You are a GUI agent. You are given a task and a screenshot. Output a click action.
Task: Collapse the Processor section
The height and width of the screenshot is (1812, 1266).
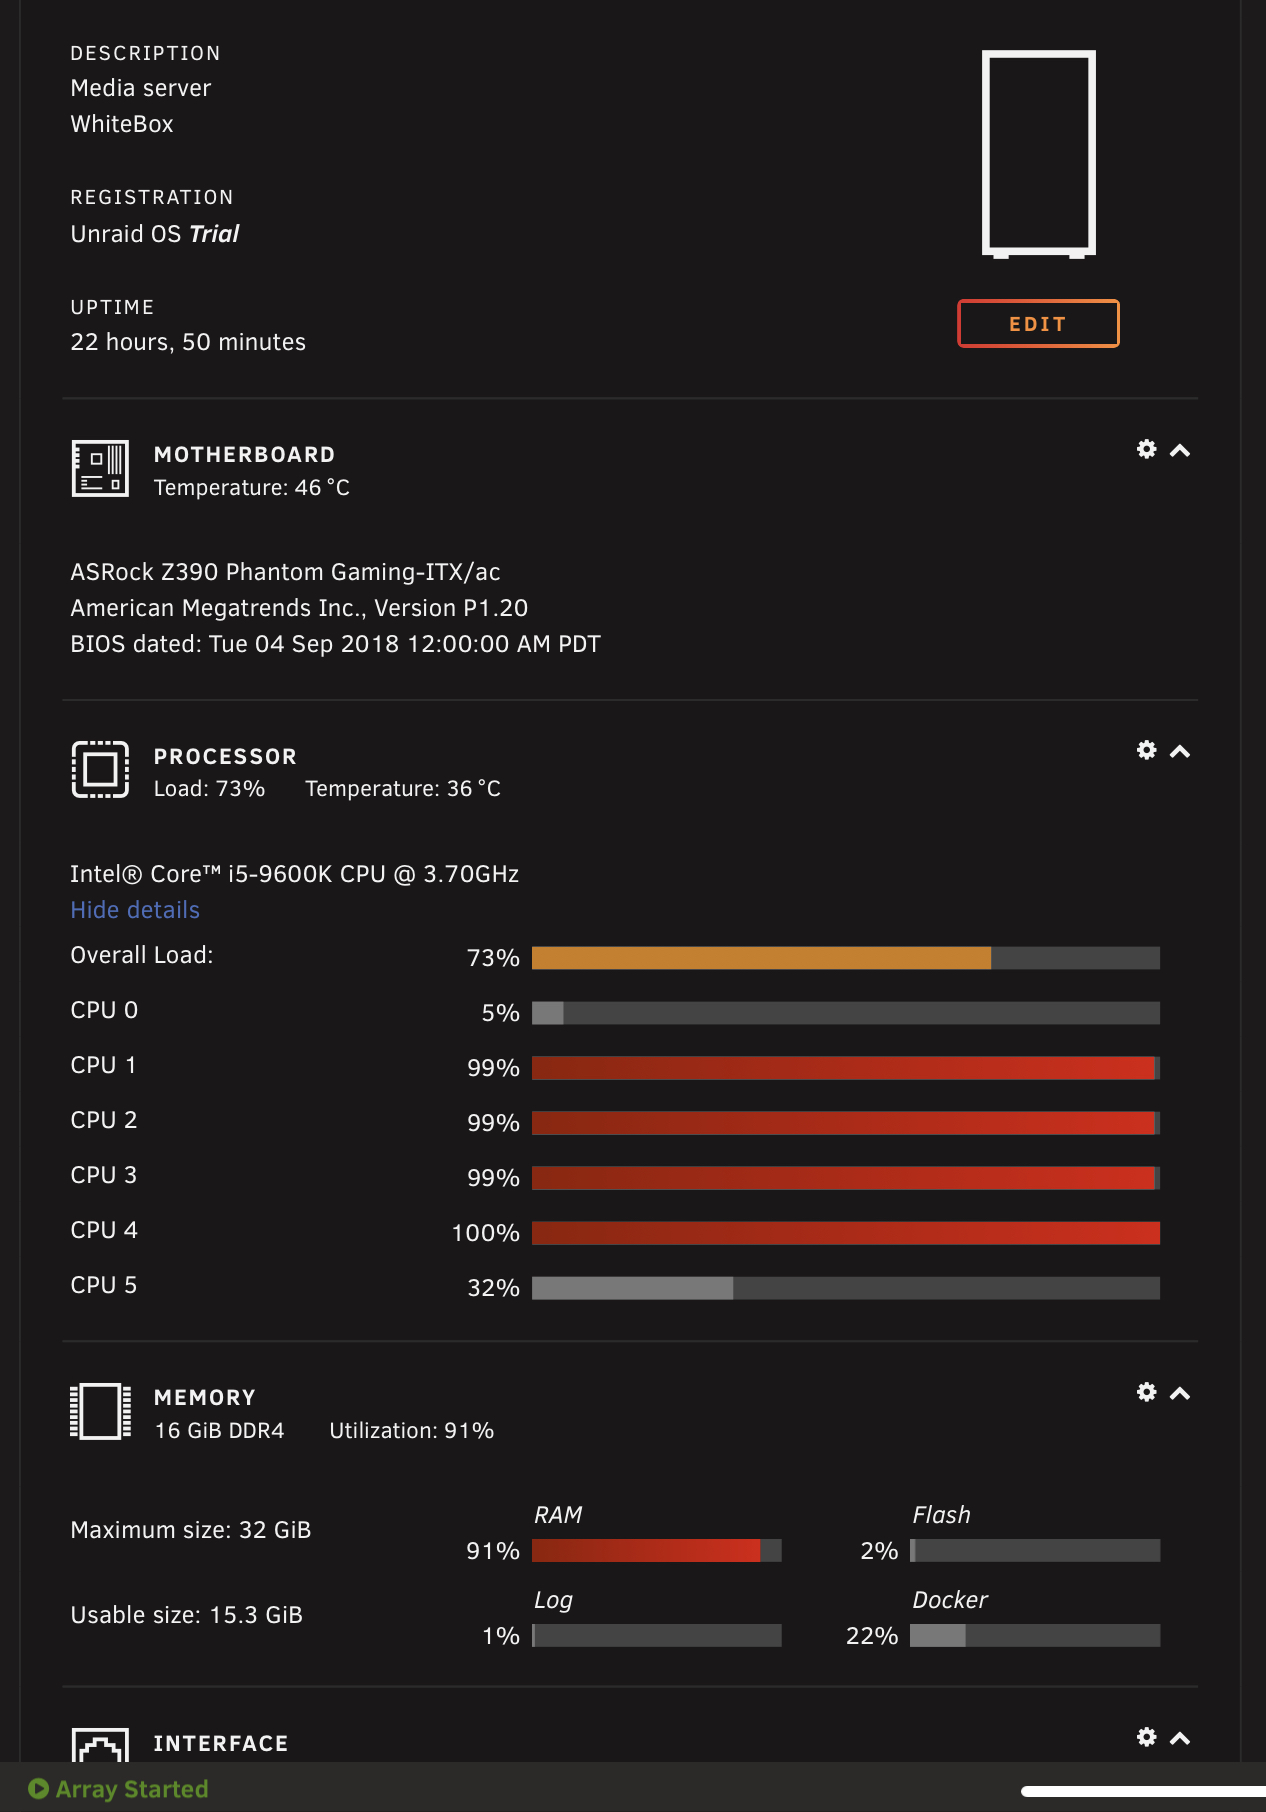coord(1180,751)
